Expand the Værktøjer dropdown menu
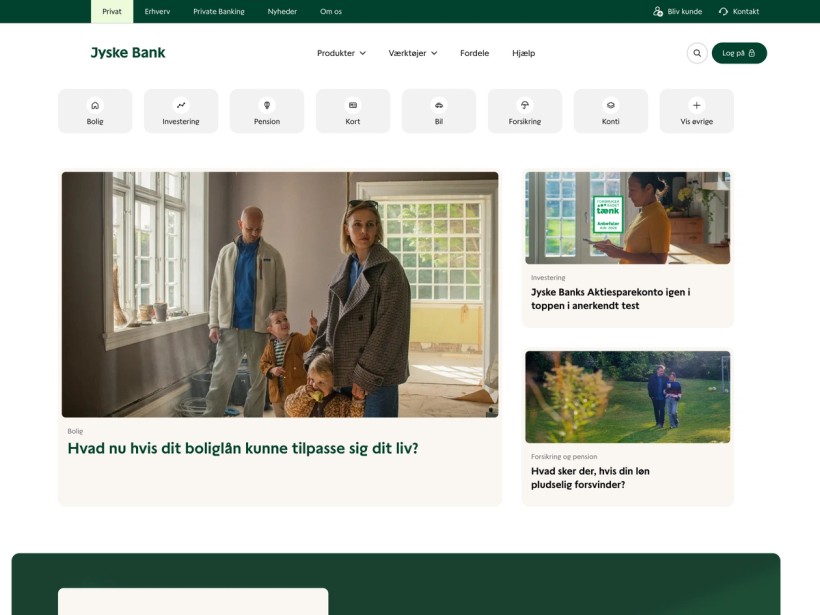Screen dimensions: 820x615 [x=413, y=53]
